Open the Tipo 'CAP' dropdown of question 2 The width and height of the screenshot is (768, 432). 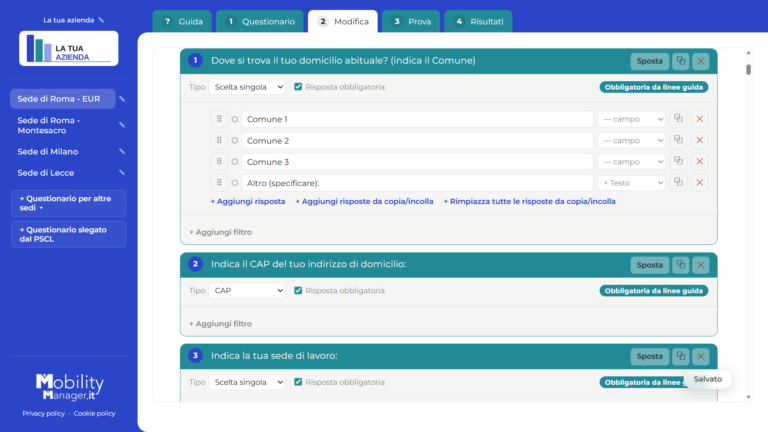[247, 290]
